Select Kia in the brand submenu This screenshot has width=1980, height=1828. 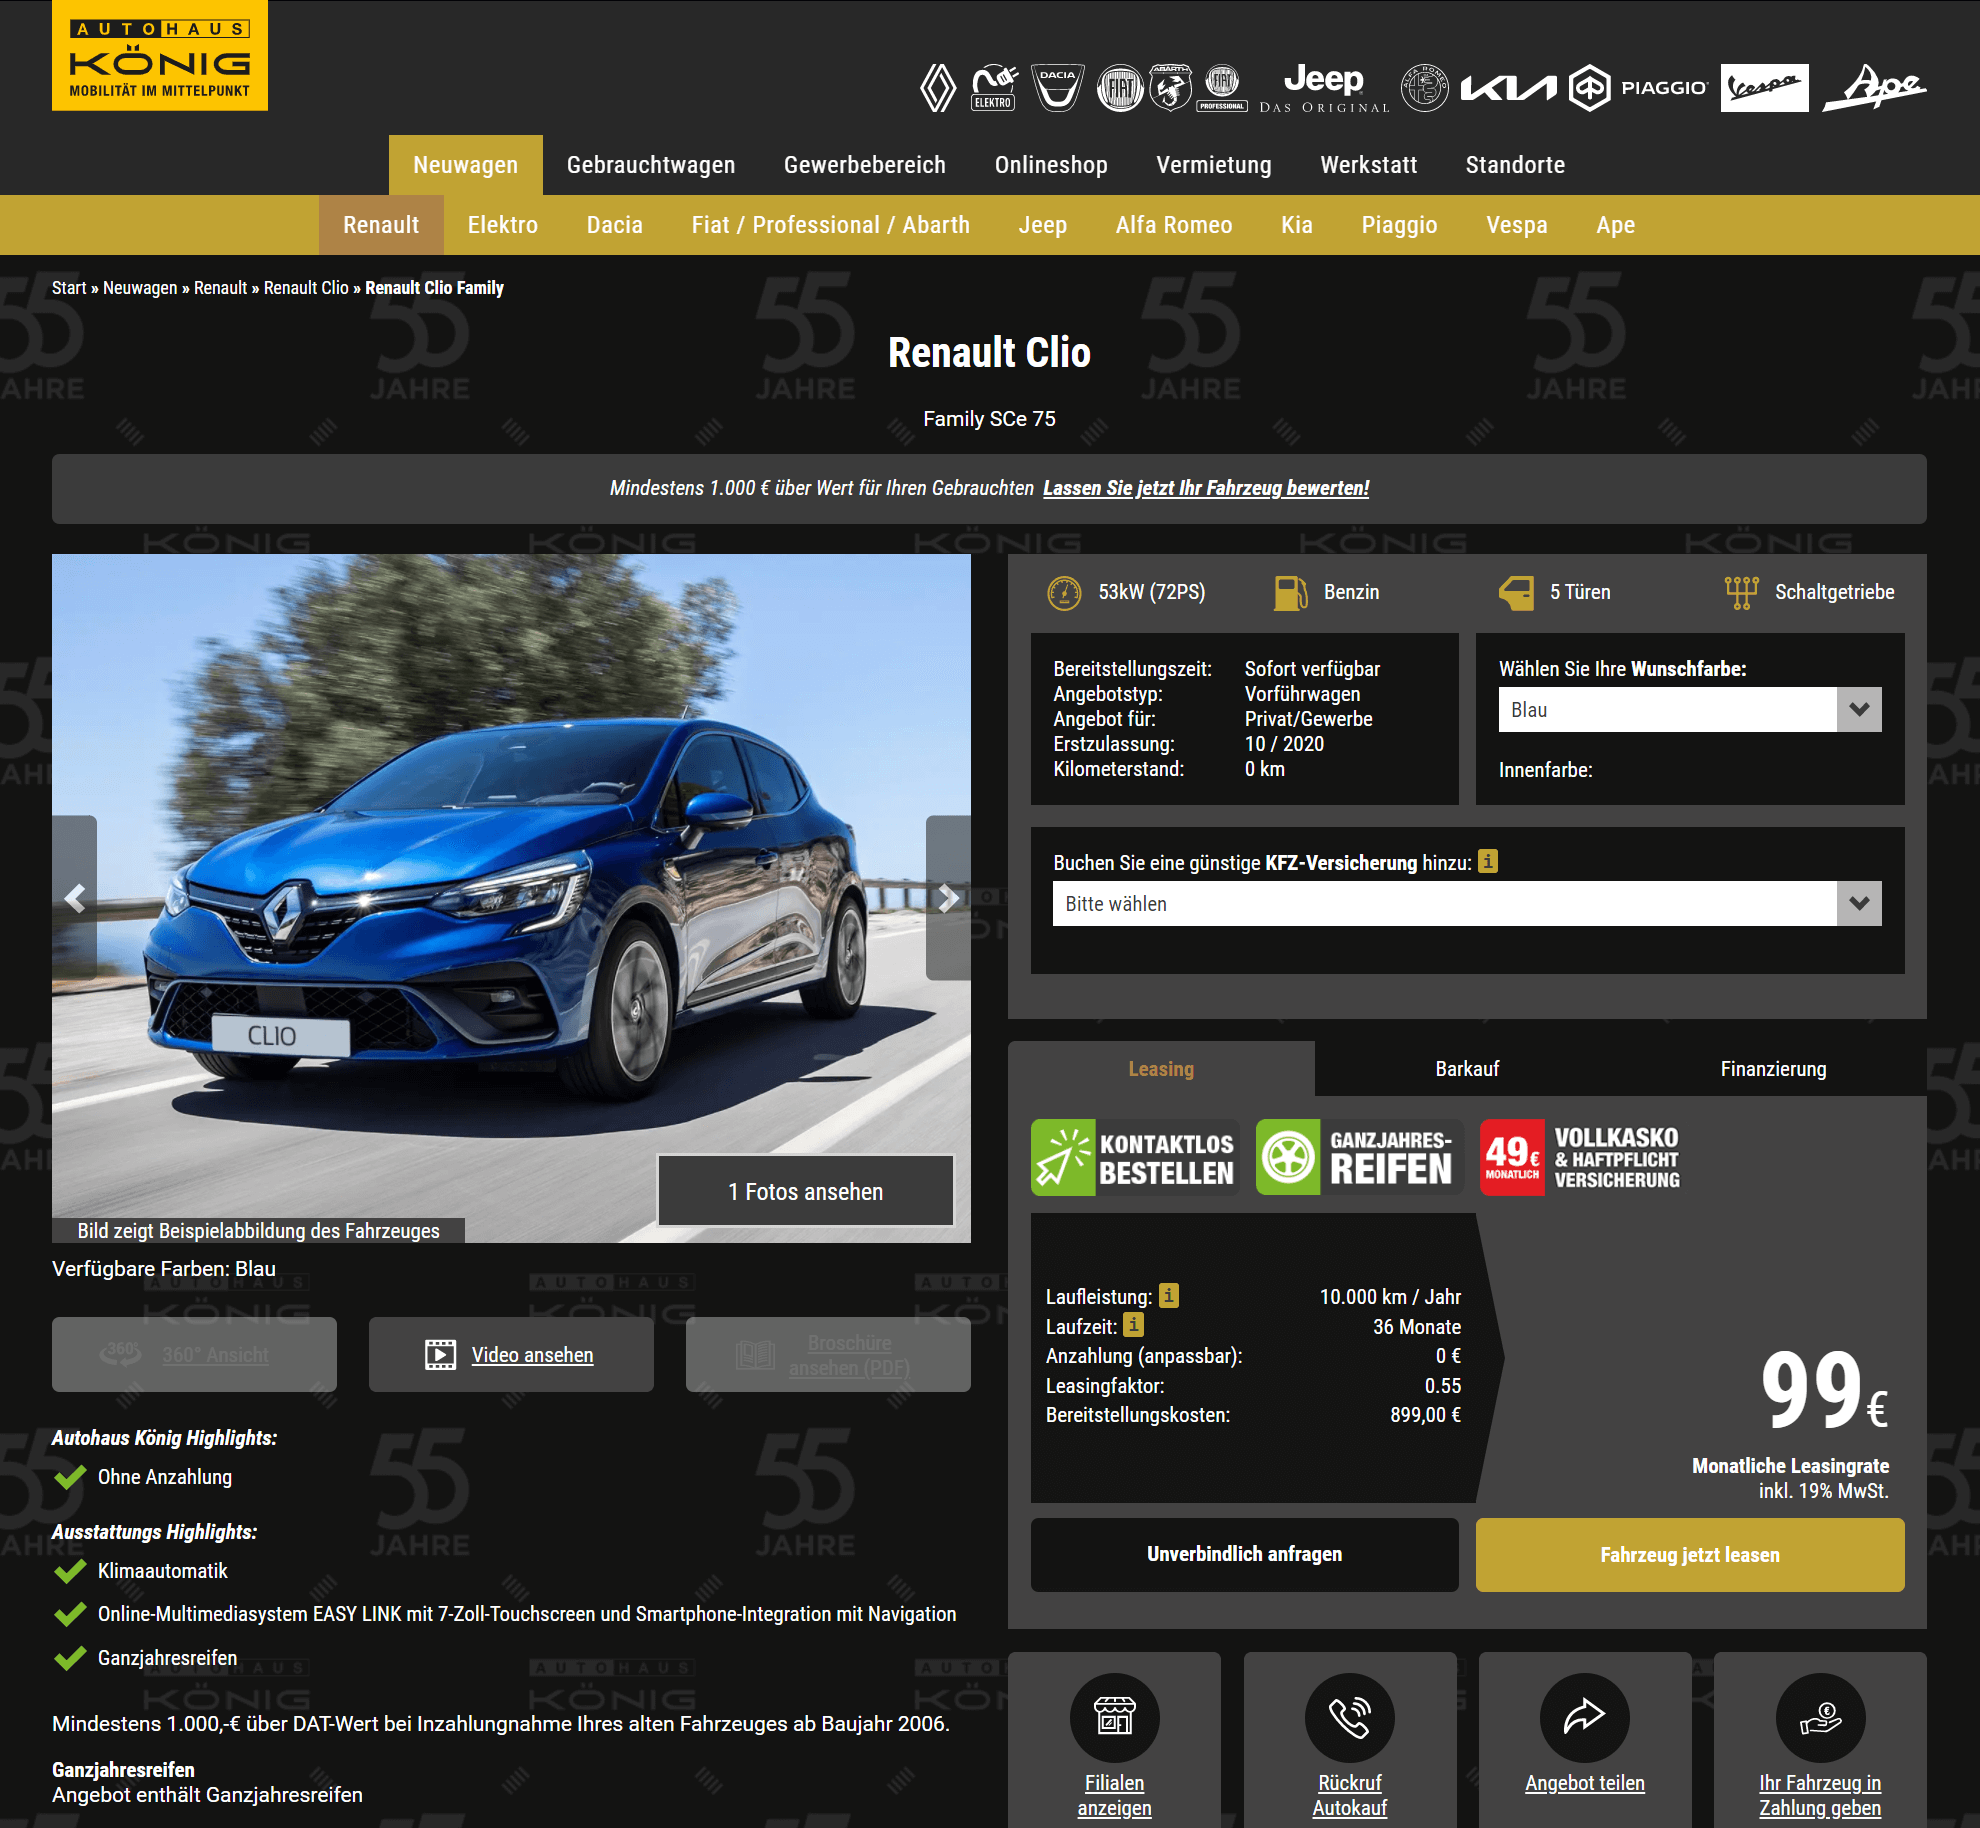[x=1297, y=225]
